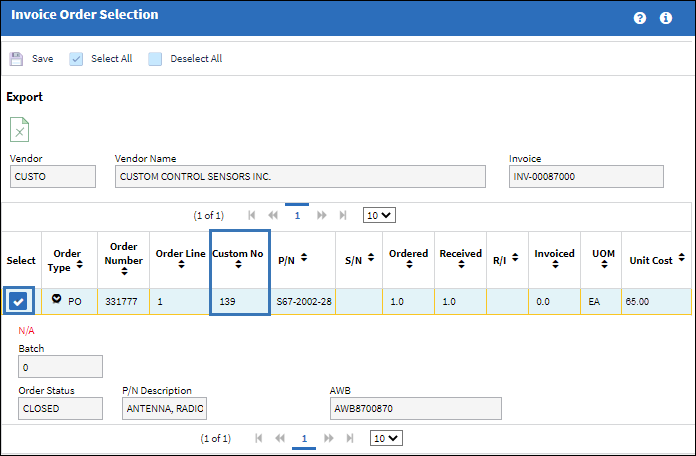The width and height of the screenshot is (696, 456).
Task: Go to first page in top paginator
Action: pyautogui.click(x=252, y=215)
